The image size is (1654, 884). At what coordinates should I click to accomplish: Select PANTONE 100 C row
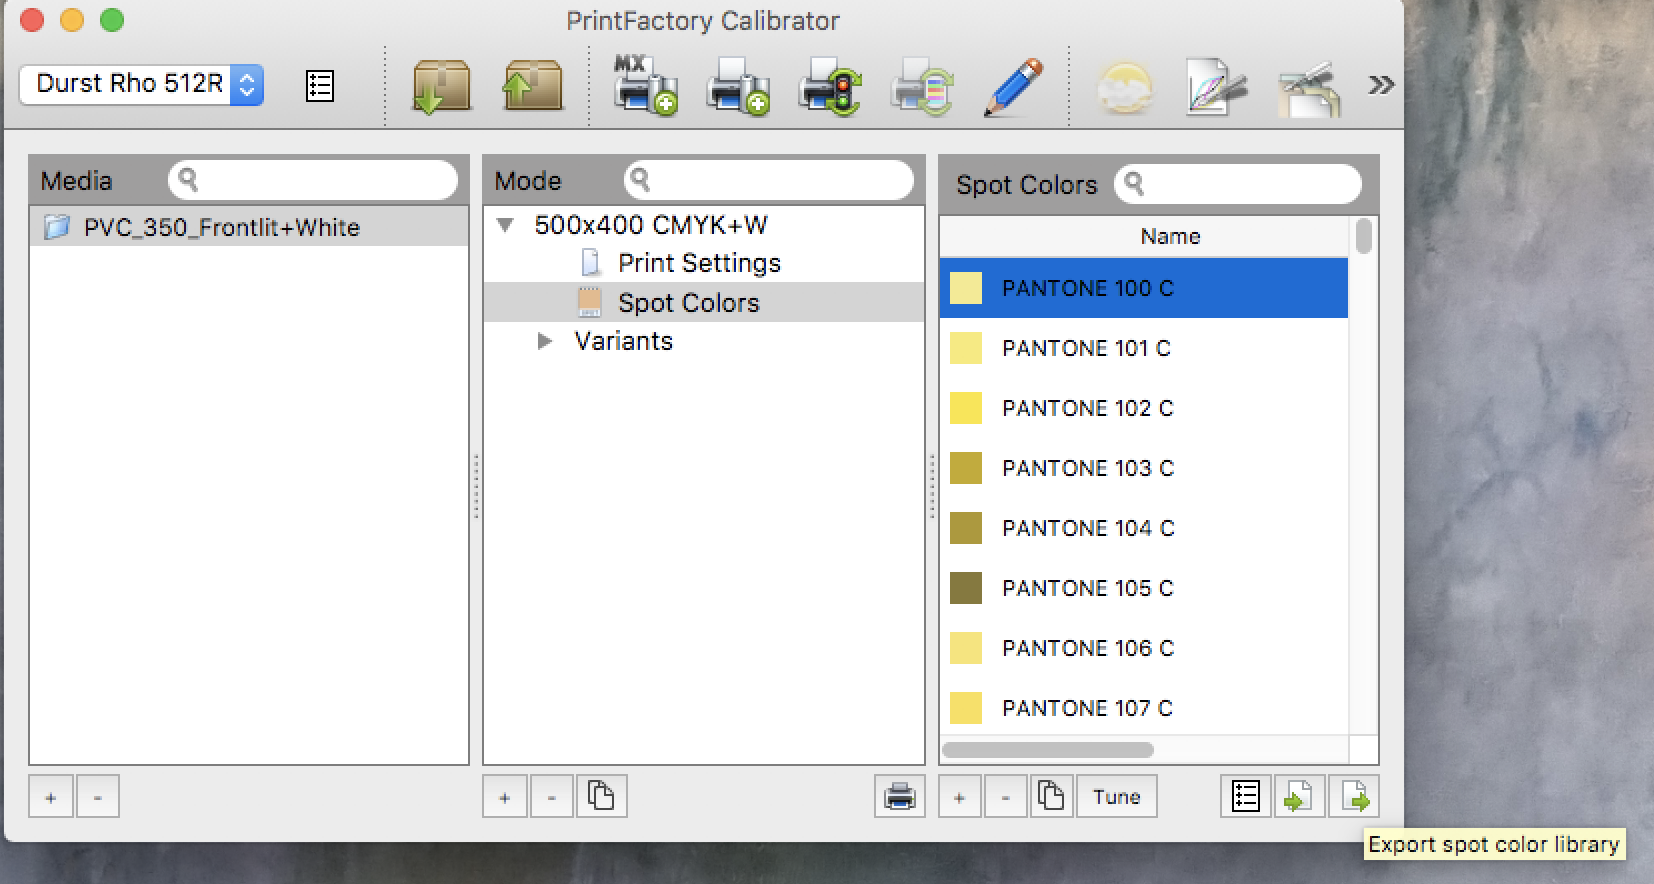coord(1144,288)
